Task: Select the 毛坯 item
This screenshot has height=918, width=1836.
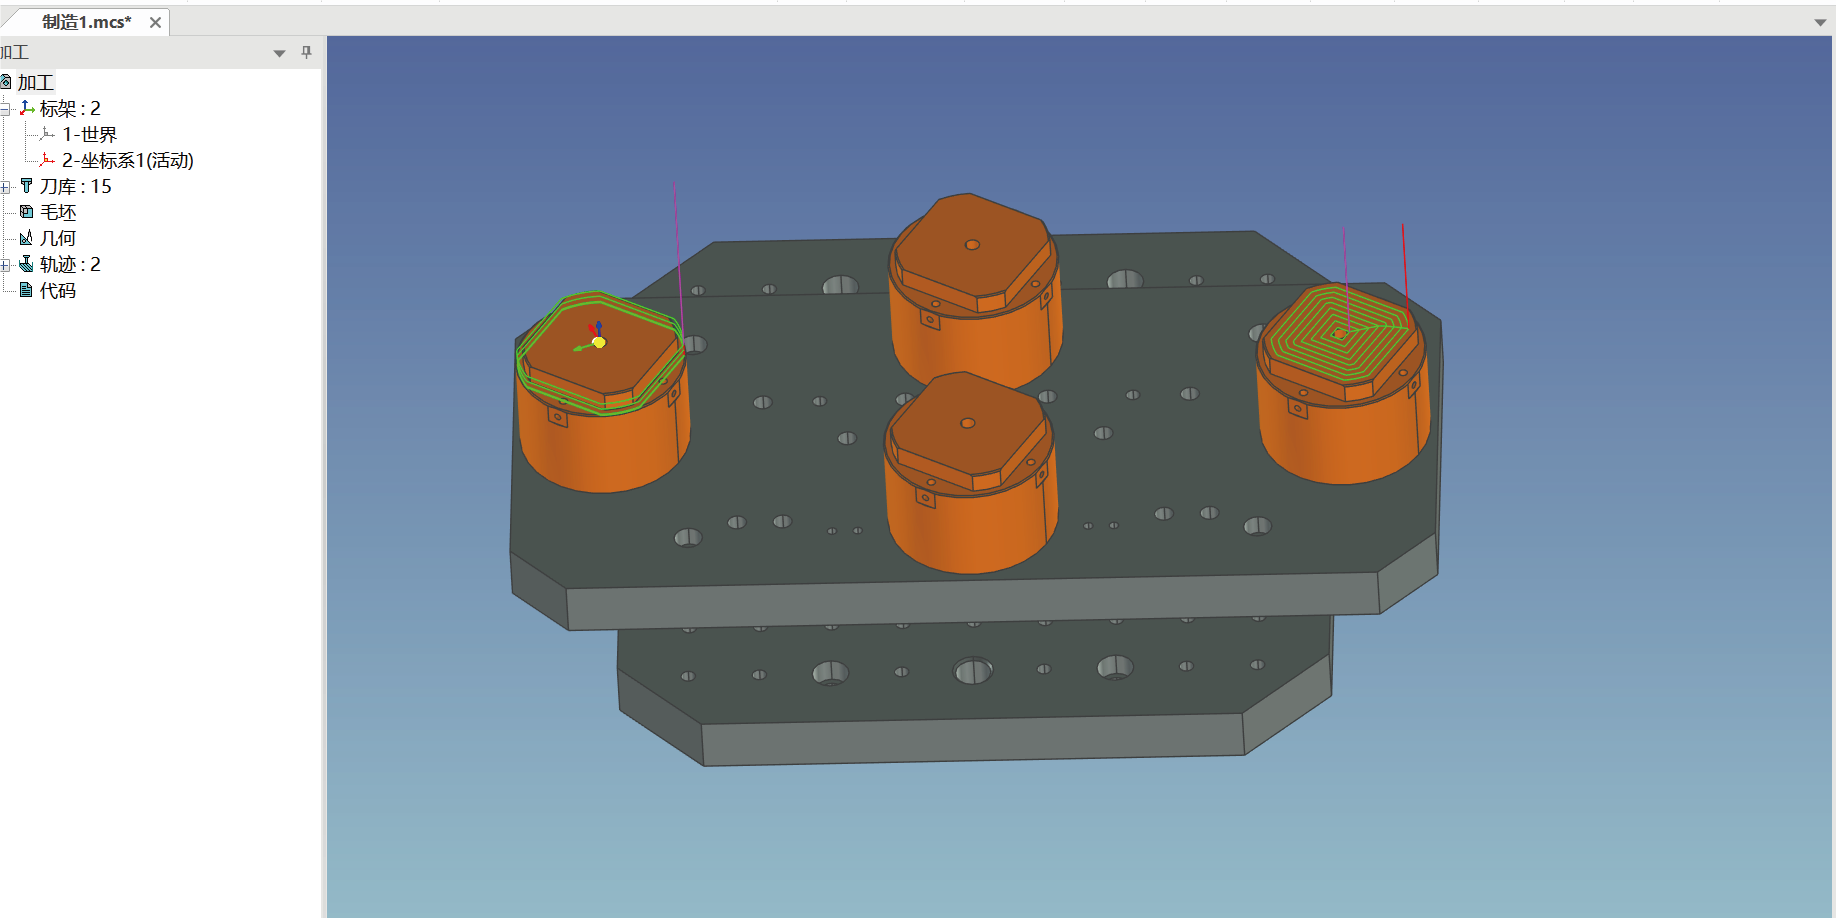Action: [58, 212]
